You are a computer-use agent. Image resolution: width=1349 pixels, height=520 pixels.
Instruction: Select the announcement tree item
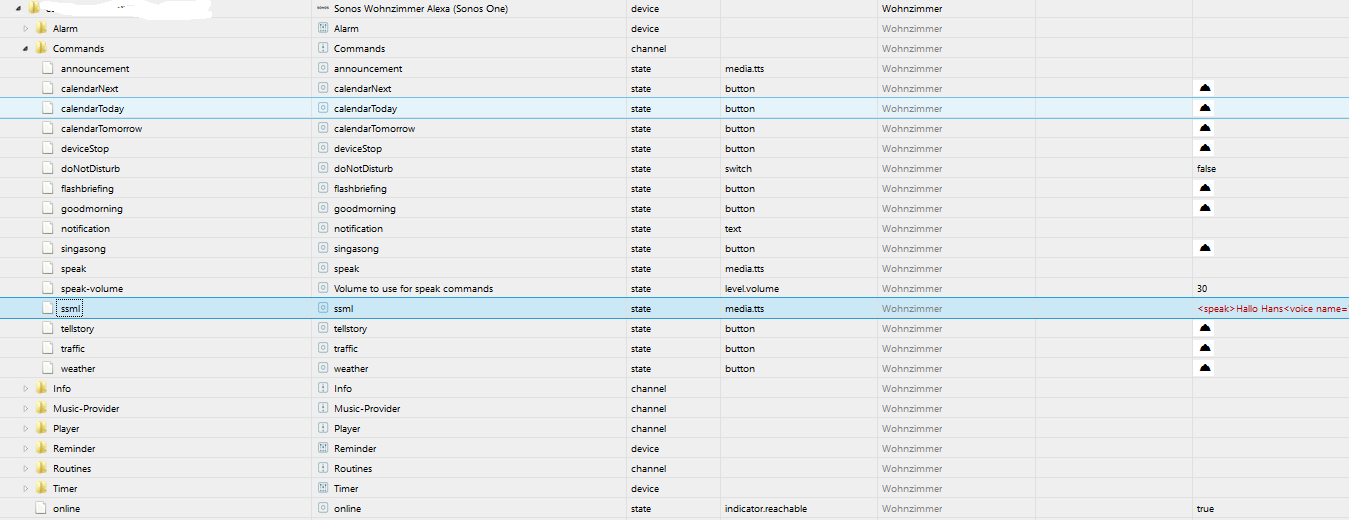pyautogui.click(x=95, y=68)
